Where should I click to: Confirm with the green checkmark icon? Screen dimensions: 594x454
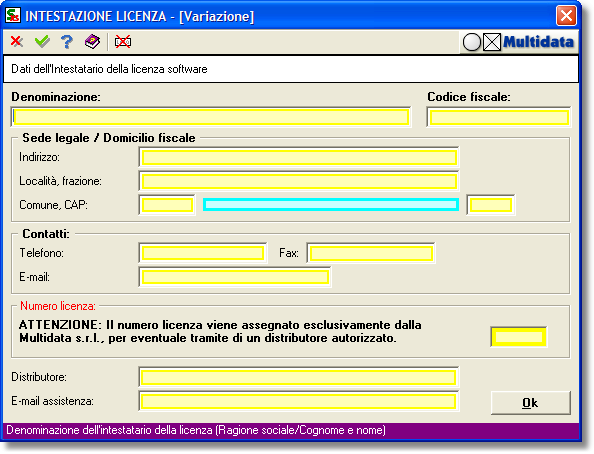tap(42, 42)
